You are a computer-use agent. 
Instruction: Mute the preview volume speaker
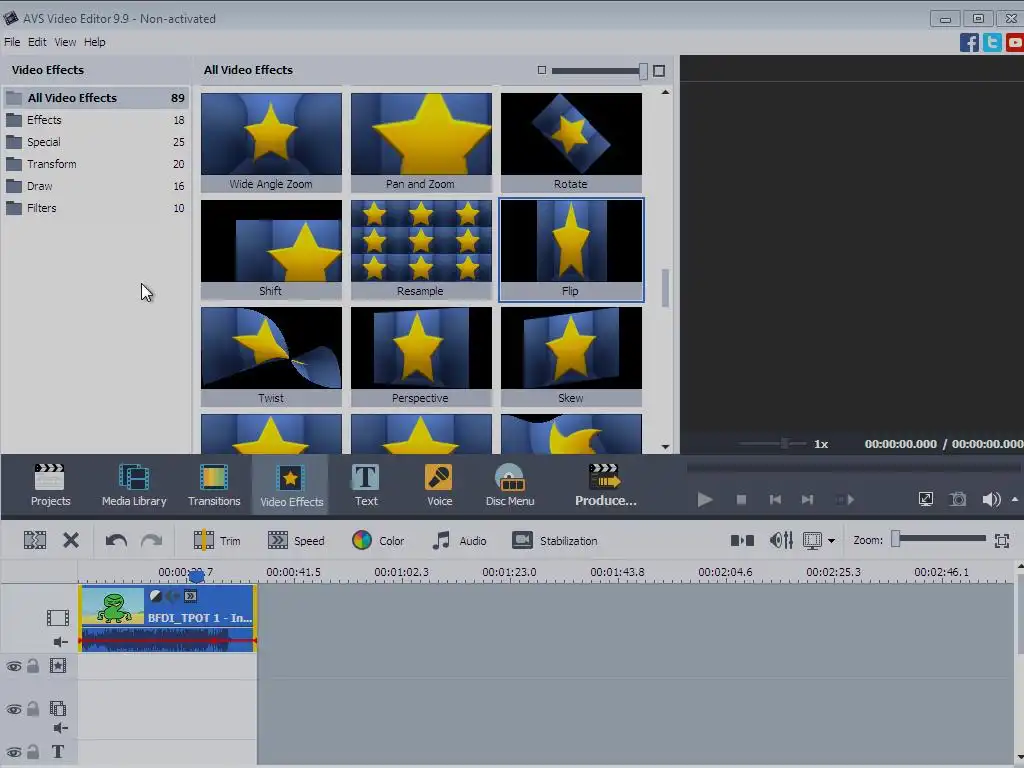click(x=991, y=499)
